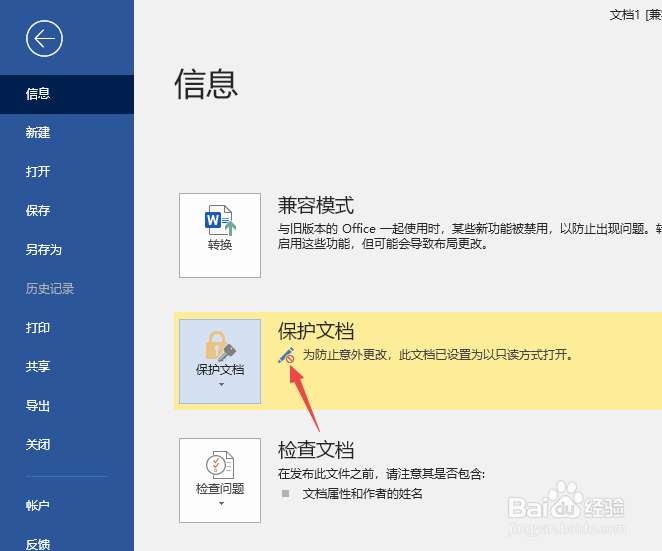Click the 文档属性和作者的姓名 item

363,494
